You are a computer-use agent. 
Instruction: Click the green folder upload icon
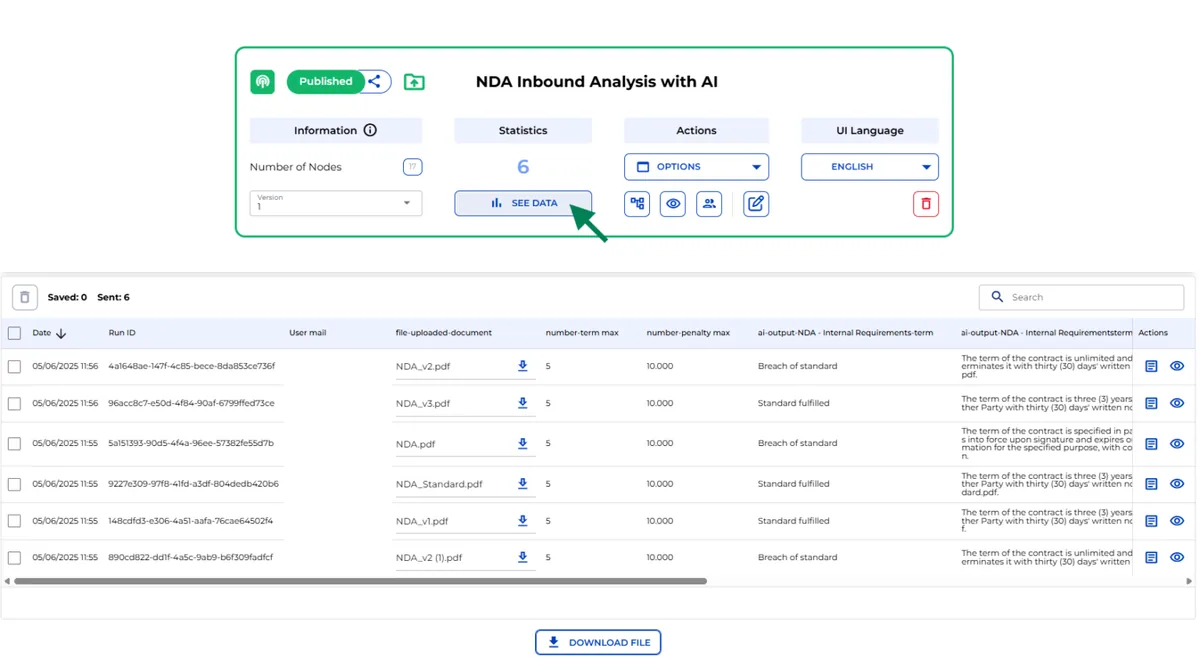(x=414, y=82)
